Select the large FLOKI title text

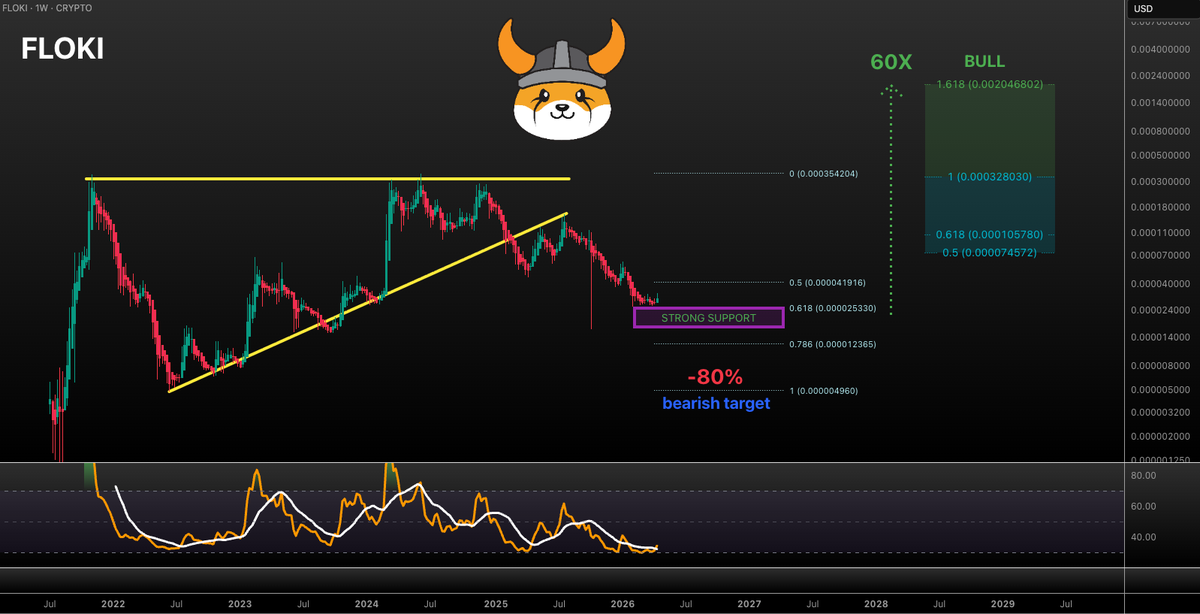[x=62, y=49]
